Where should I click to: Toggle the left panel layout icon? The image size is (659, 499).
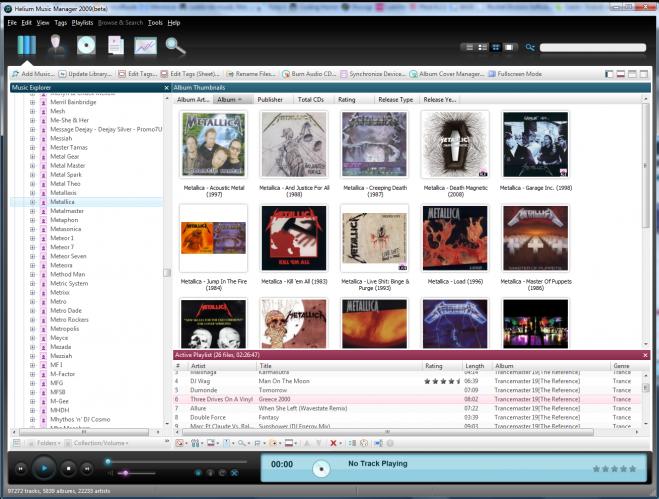pyautogui.click(x=609, y=74)
